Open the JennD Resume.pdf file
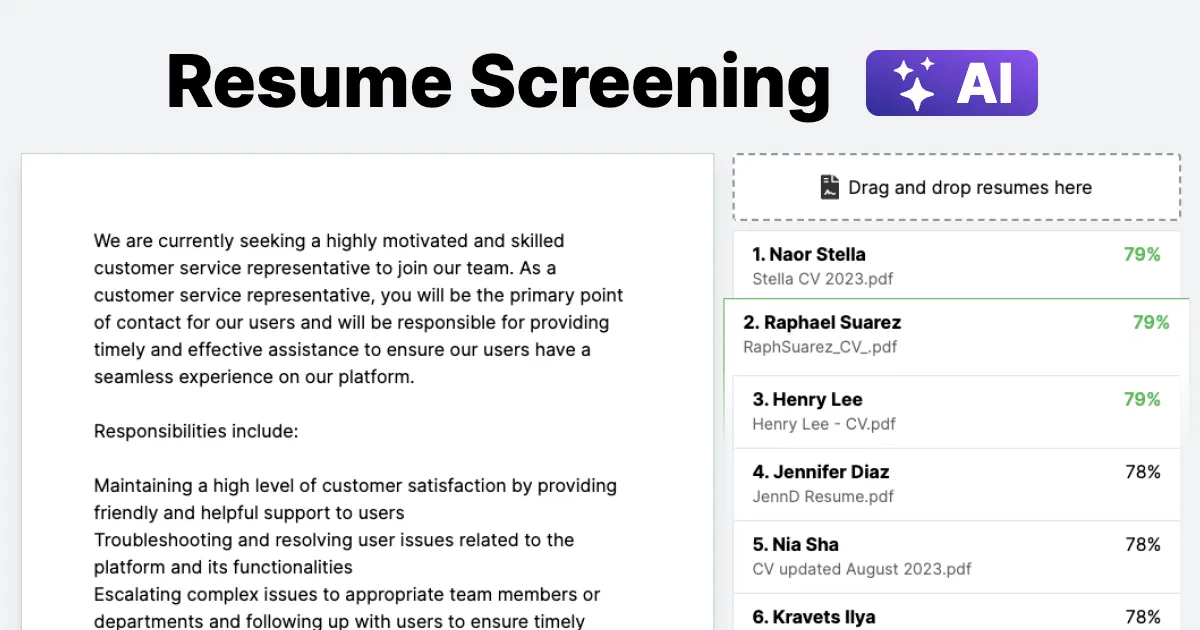Image resolution: width=1200 pixels, height=630 pixels. 822,496
